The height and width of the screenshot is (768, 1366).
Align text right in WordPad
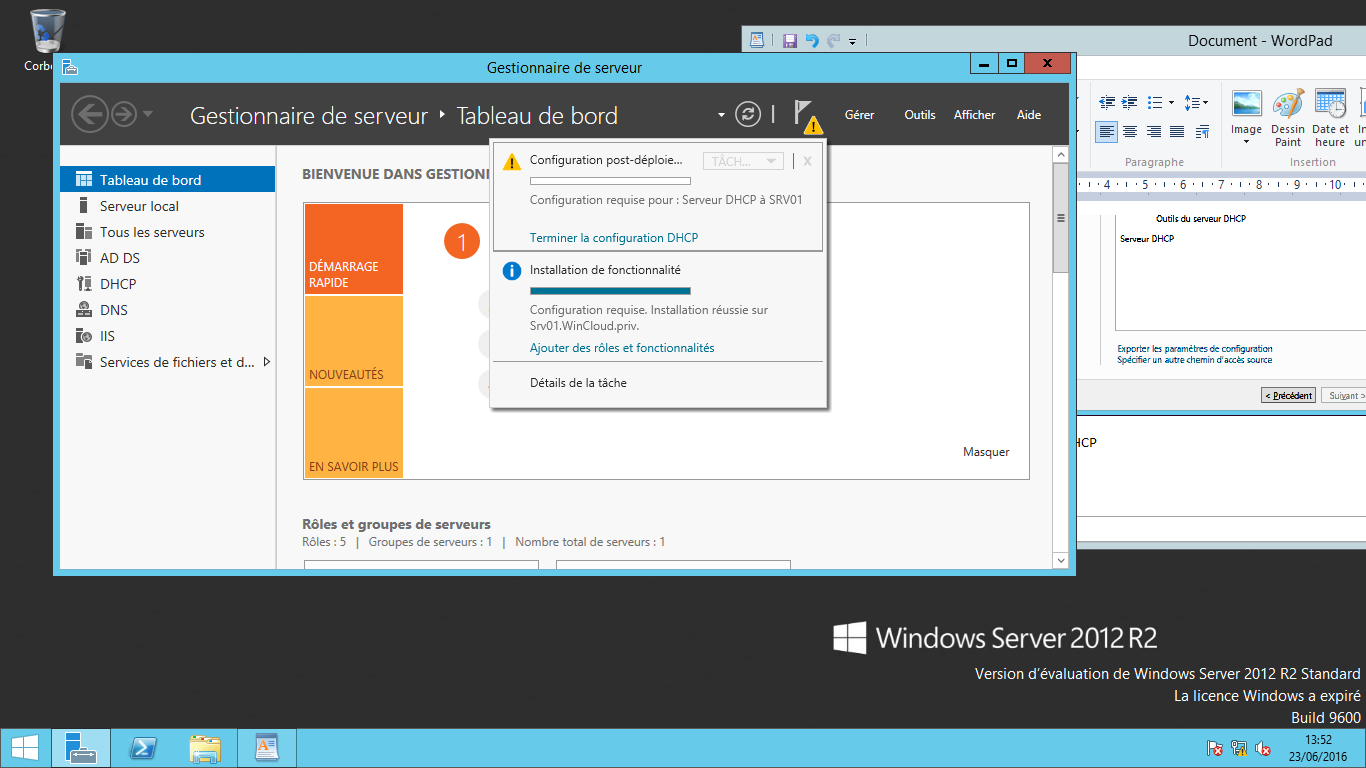(x=1154, y=131)
